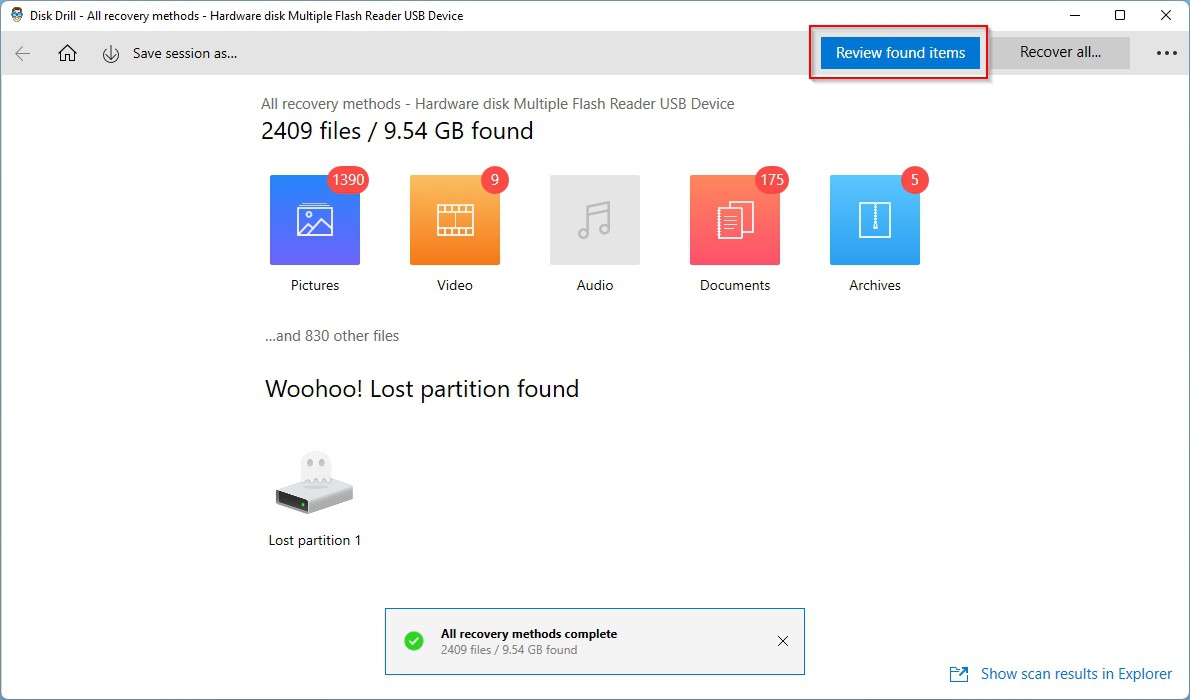The height and width of the screenshot is (700, 1190).
Task: Open the Pictures category tile
Action: click(315, 220)
